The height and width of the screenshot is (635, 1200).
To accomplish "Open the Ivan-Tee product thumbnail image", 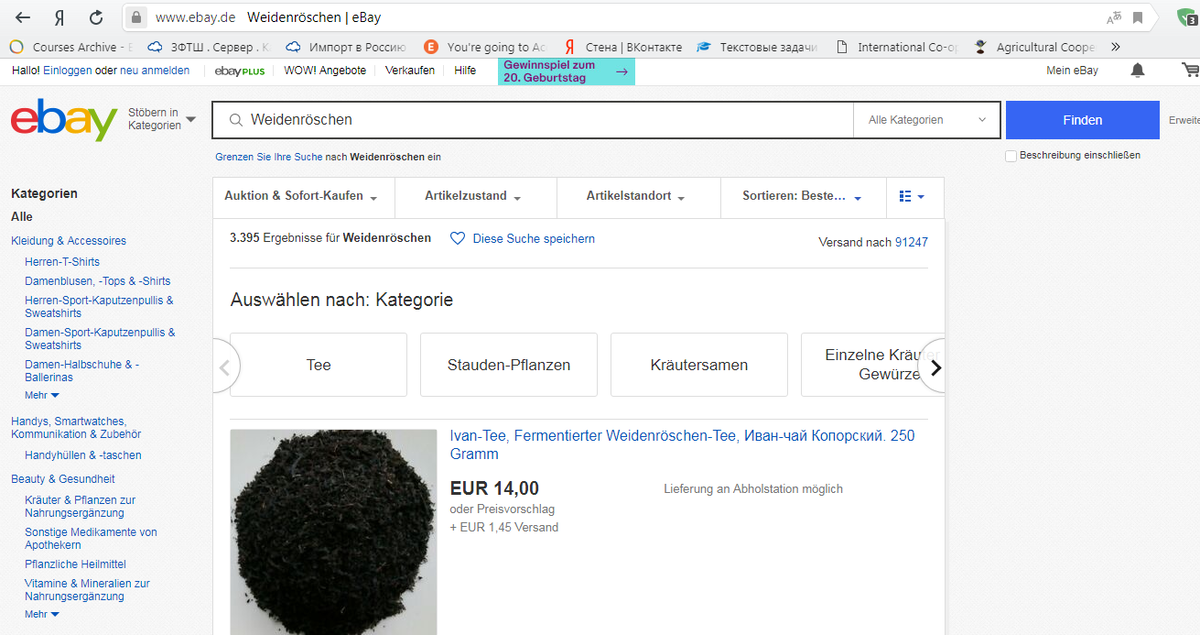I will [x=333, y=532].
